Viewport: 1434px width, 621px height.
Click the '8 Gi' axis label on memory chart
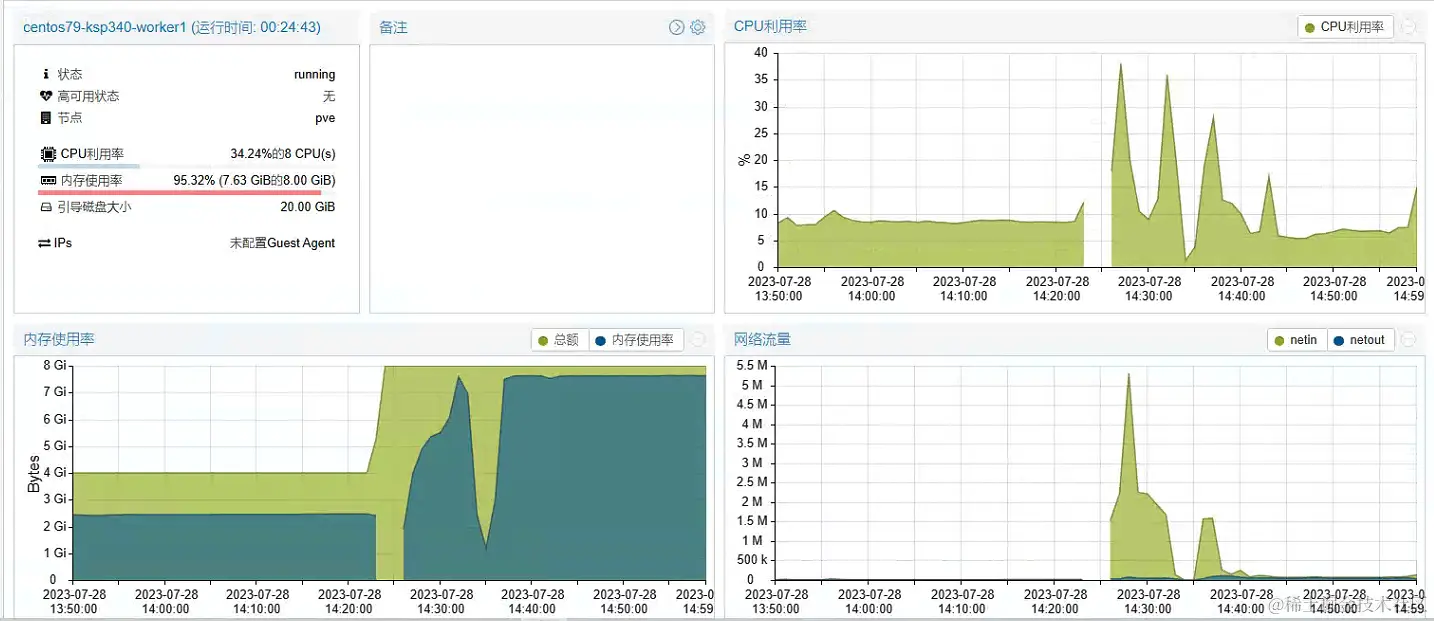coord(54,365)
